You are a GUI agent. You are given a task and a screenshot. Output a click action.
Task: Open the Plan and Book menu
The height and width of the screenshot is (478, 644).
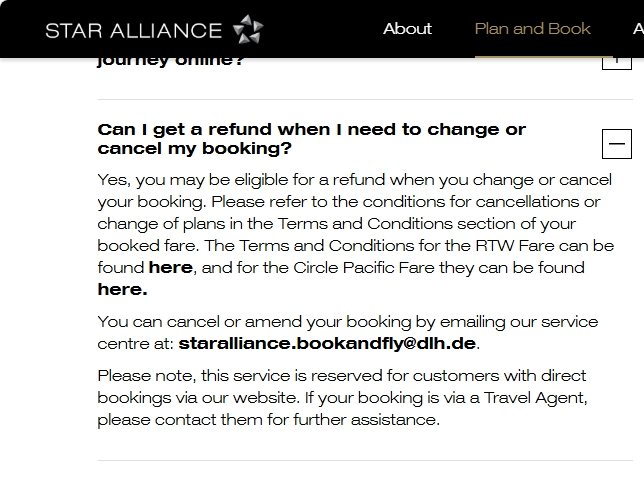click(x=532, y=29)
